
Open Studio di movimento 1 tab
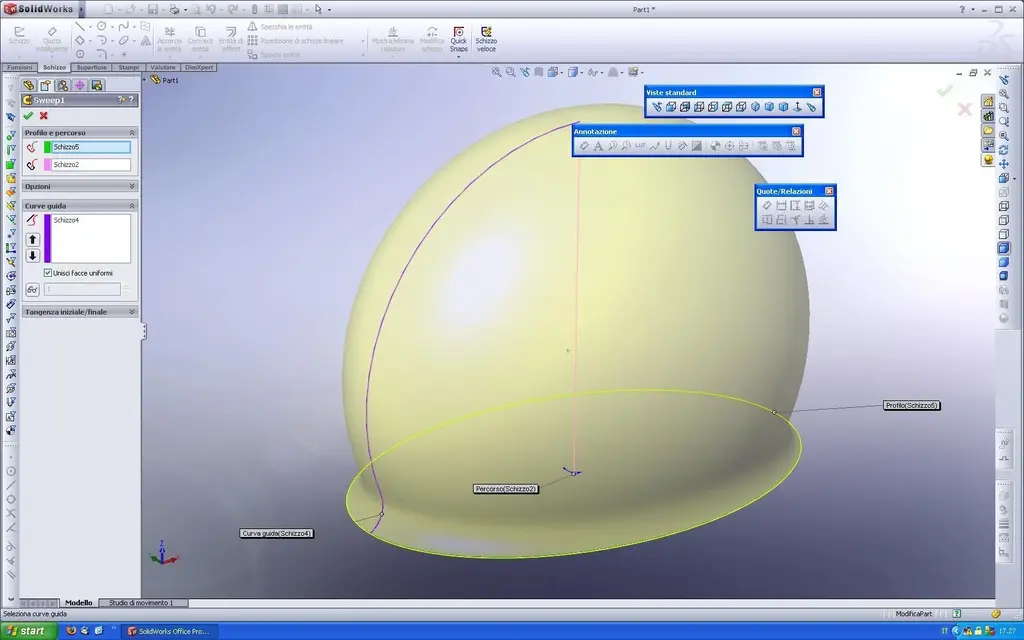(x=141, y=603)
